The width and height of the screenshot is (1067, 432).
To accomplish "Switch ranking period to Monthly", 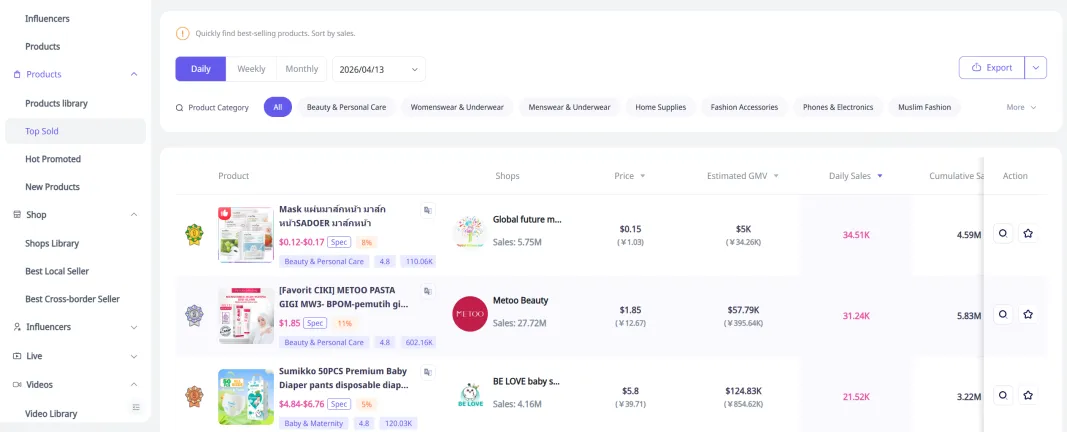I will click(301, 69).
